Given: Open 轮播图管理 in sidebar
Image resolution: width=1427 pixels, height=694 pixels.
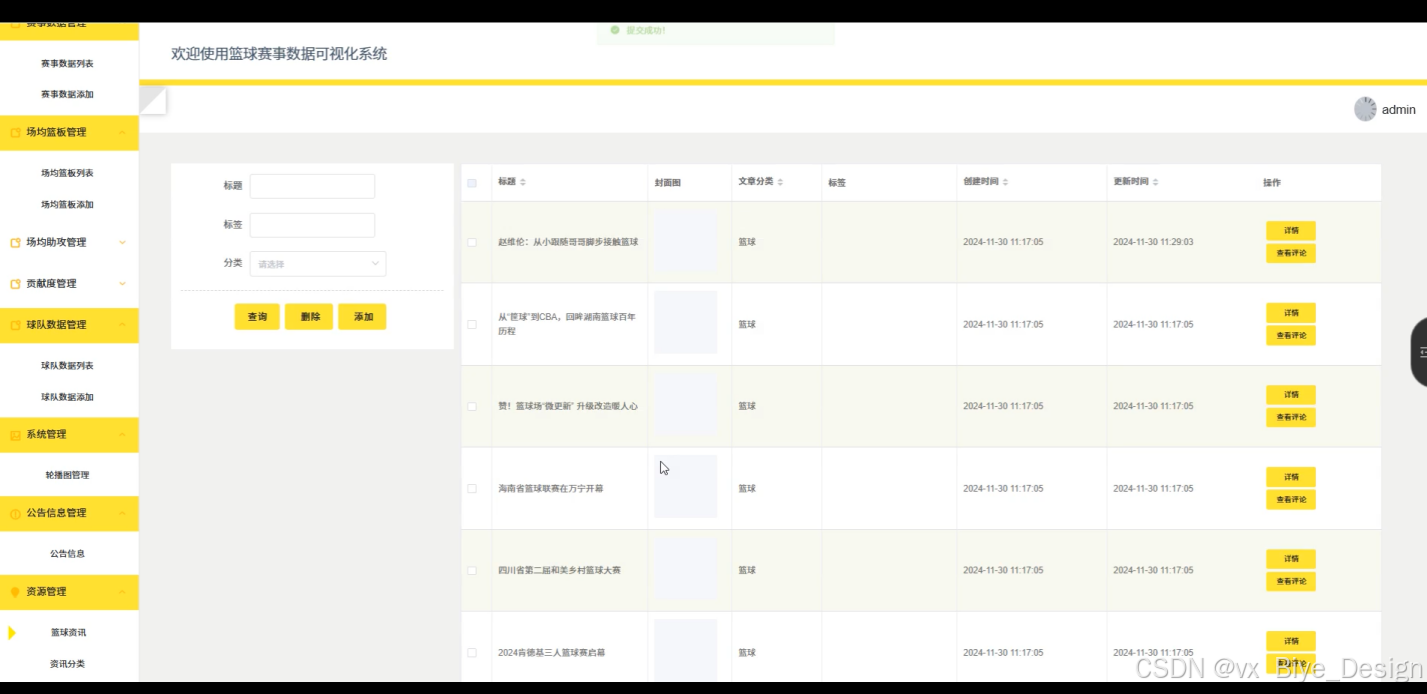Looking at the screenshot, I should [67, 475].
